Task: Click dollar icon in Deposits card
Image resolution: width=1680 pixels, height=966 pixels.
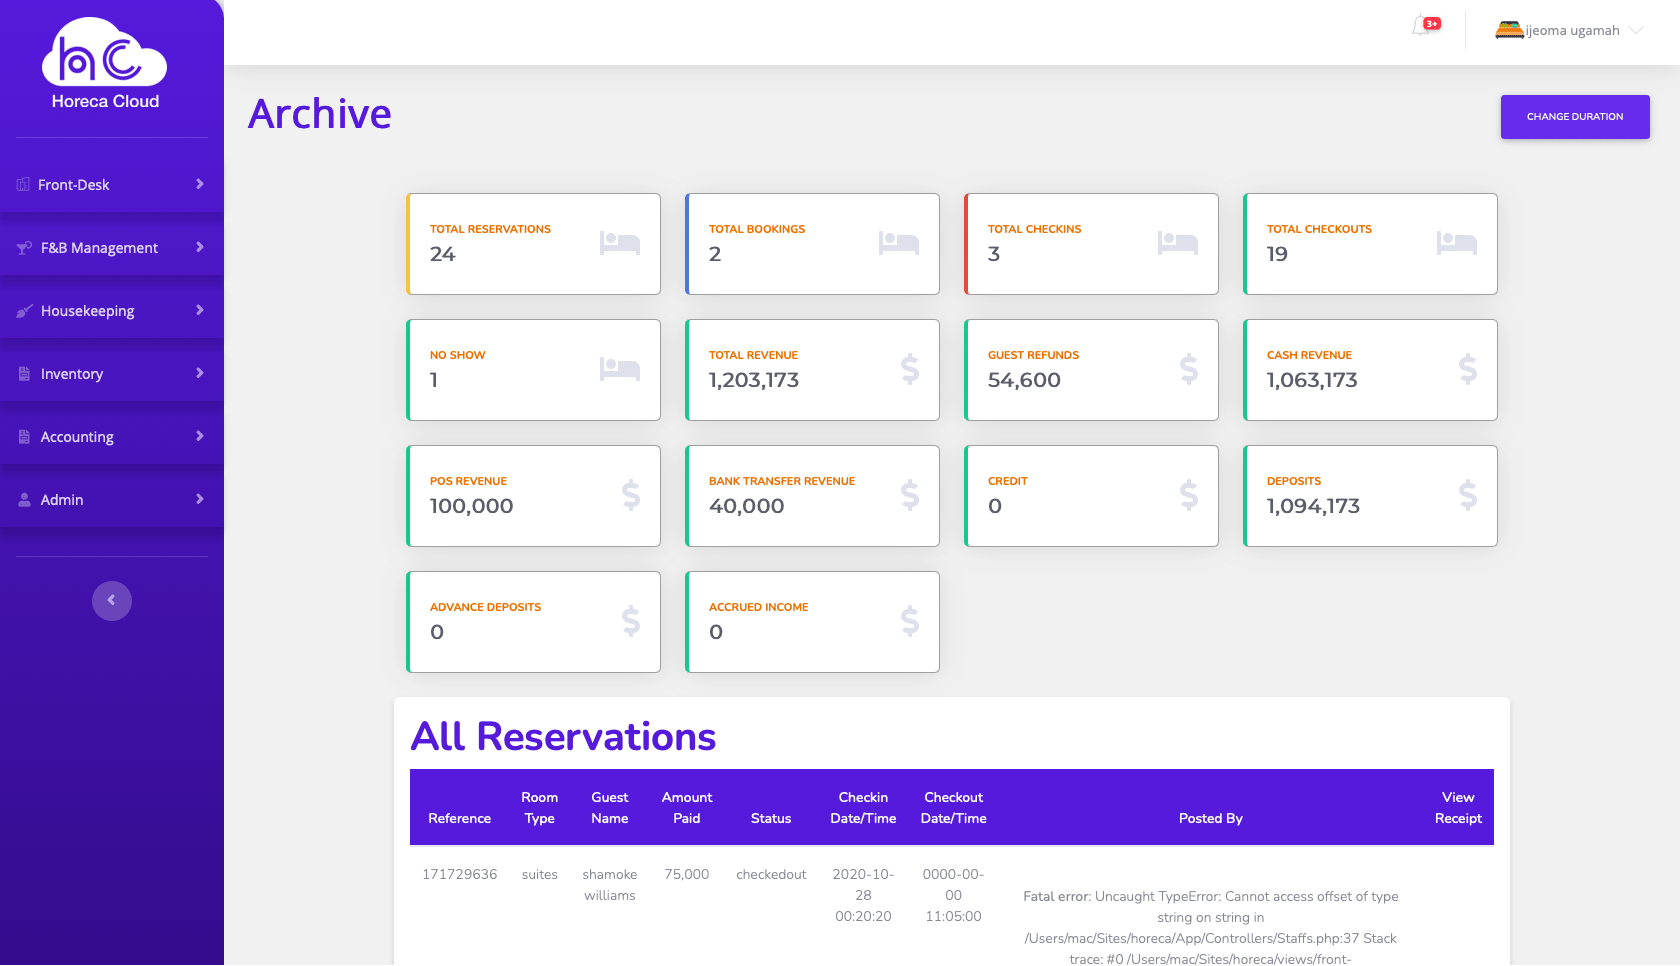Action: [1468, 496]
